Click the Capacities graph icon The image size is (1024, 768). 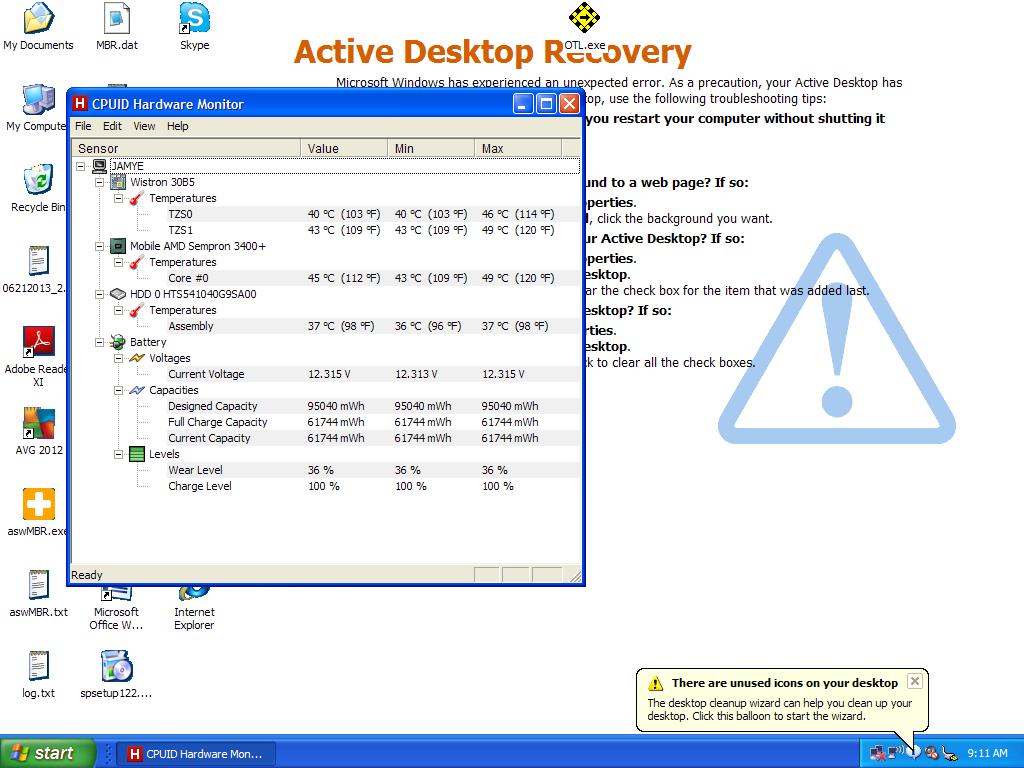pyautogui.click(x=136, y=390)
